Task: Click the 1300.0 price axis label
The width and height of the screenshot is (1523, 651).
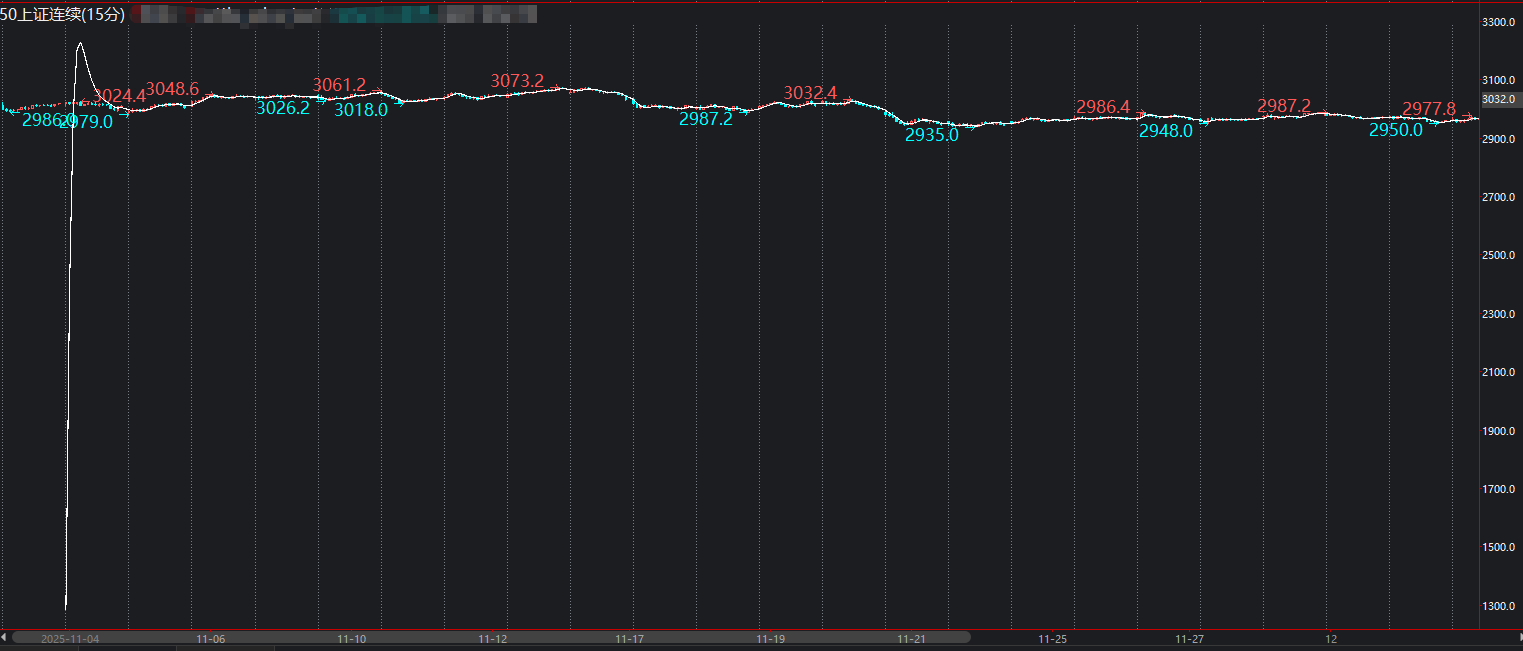Action: click(x=1500, y=606)
